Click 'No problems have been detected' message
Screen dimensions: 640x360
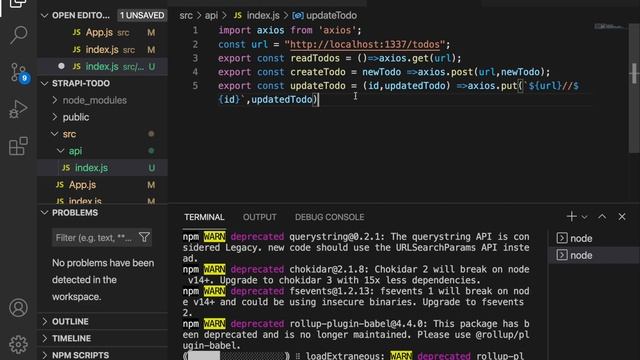[103, 280]
